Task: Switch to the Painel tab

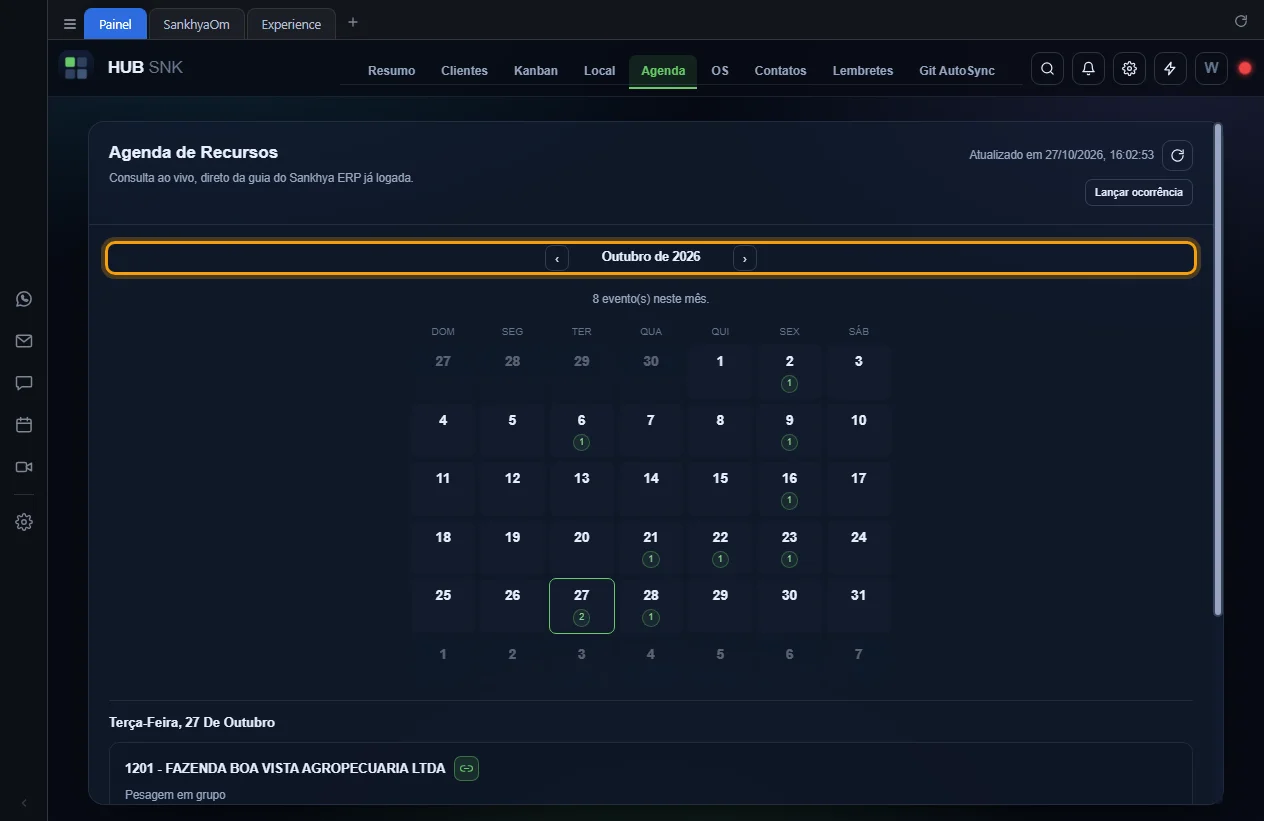Action: pyautogui.click(x=115, y=24)
